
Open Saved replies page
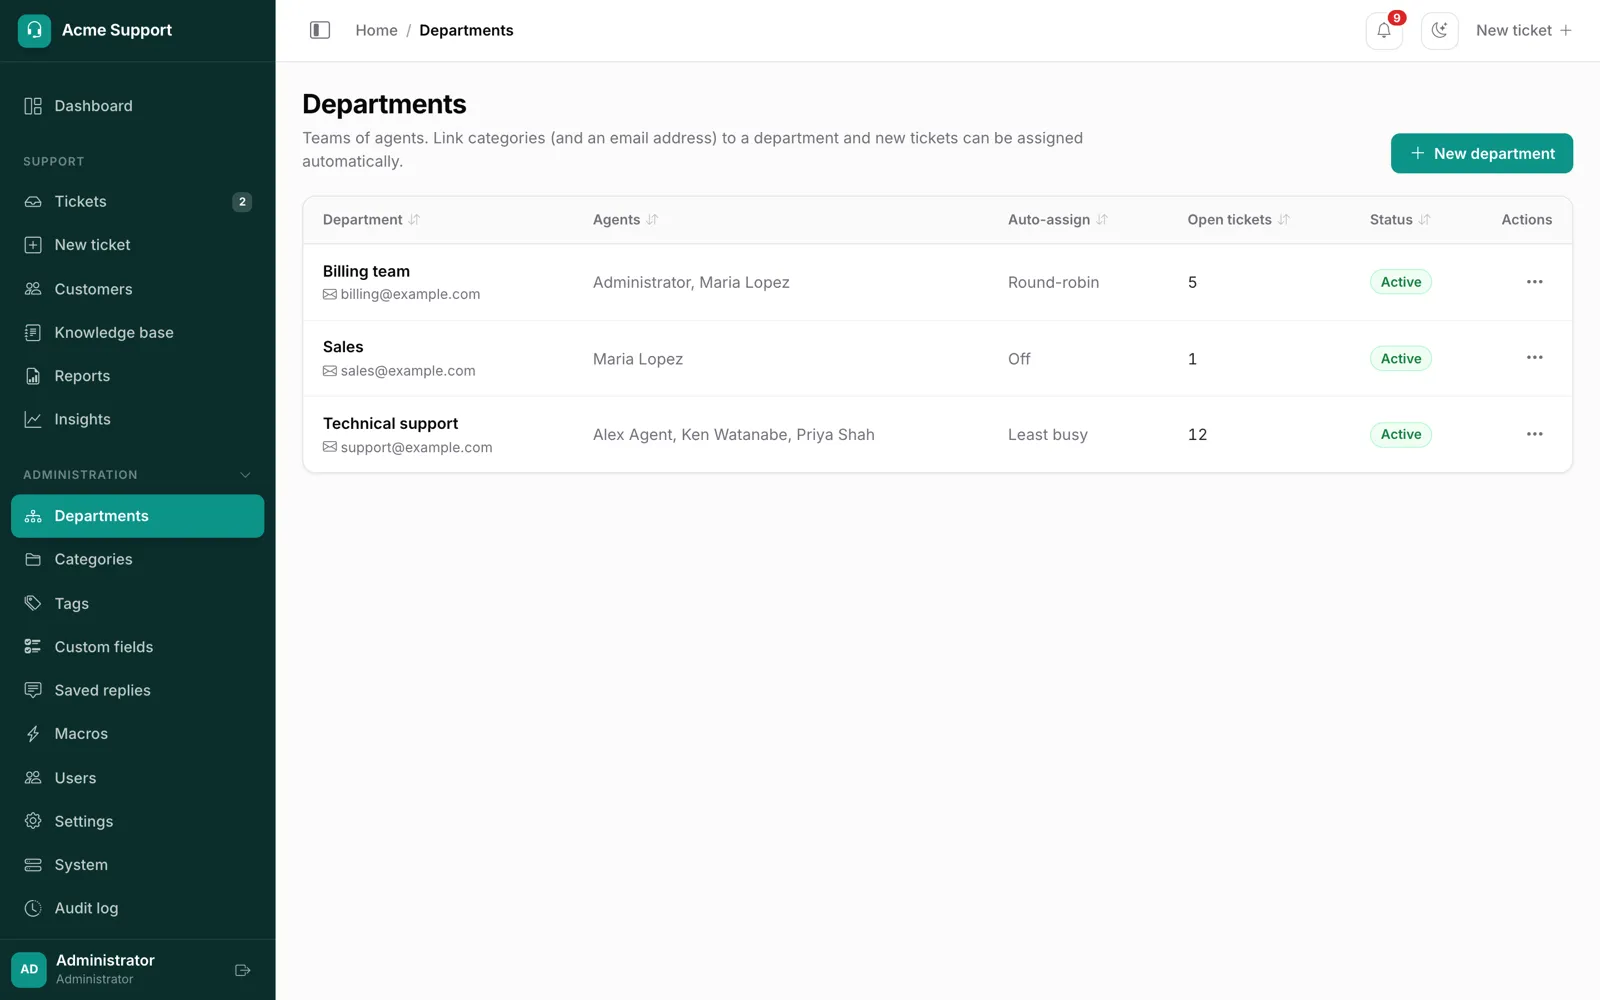click(138, 690)
